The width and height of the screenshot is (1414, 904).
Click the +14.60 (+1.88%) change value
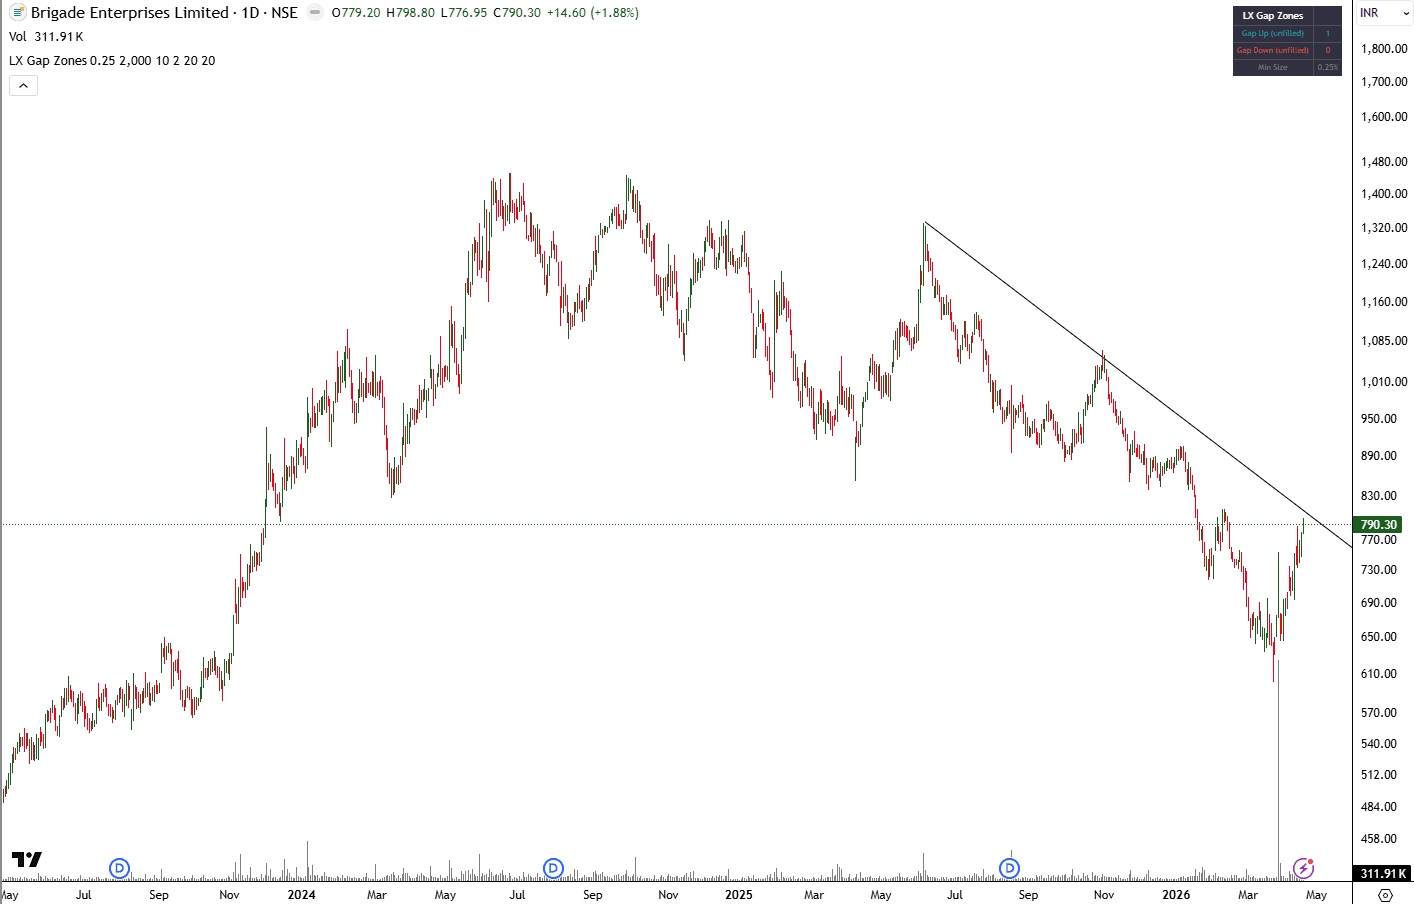point(593,13)
